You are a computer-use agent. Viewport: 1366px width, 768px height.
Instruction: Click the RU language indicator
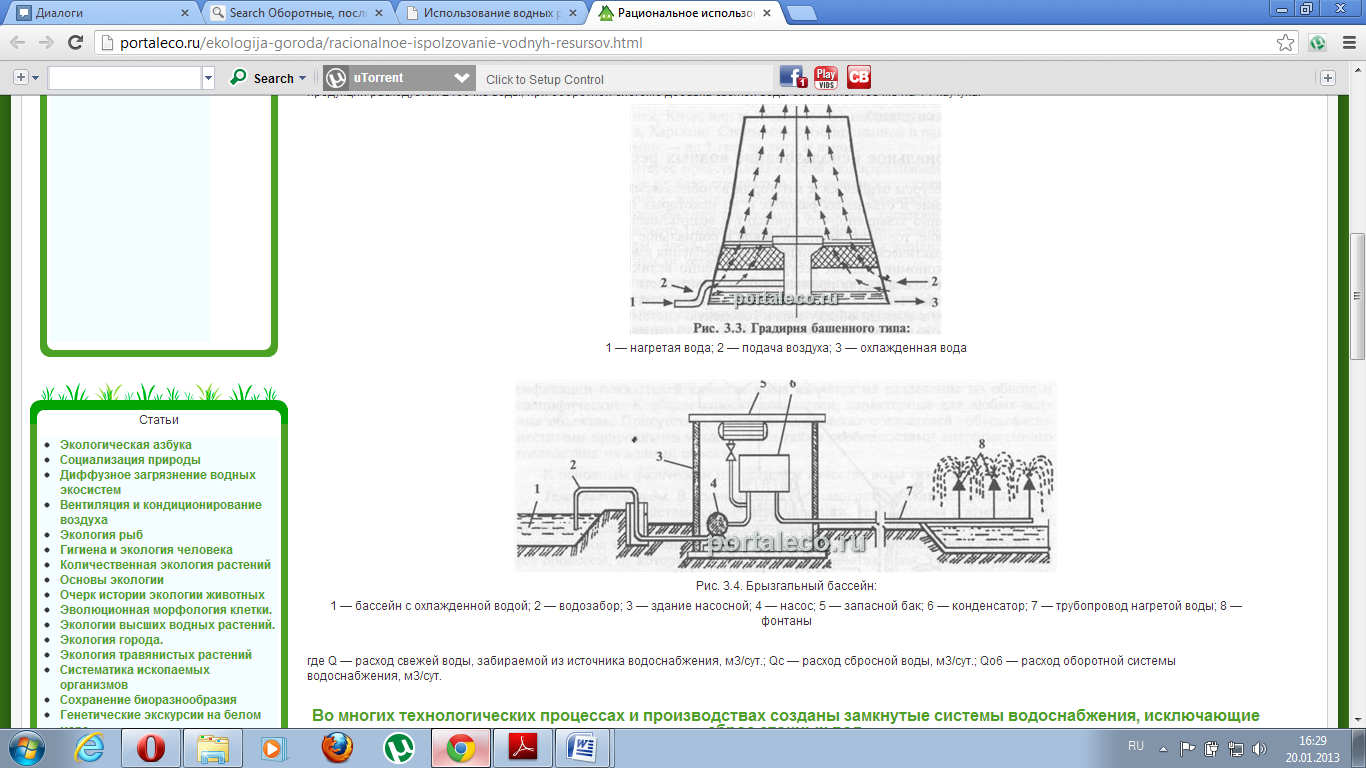coord(1135,747)
